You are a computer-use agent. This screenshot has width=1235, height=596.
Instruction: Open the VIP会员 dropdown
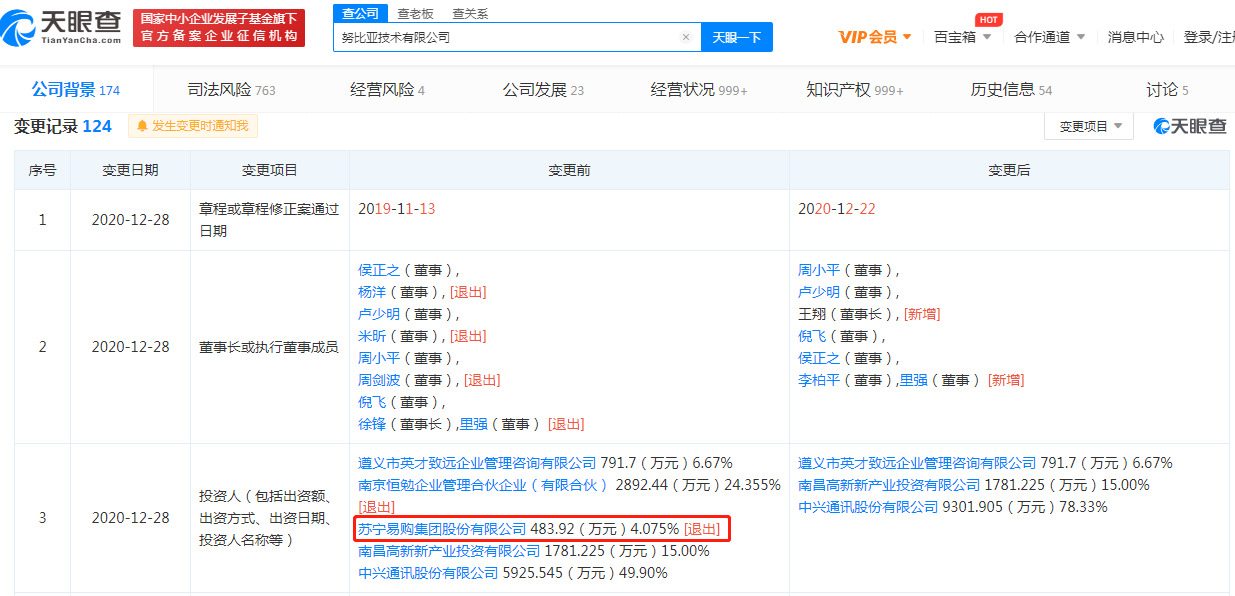[x=875, y=37]
